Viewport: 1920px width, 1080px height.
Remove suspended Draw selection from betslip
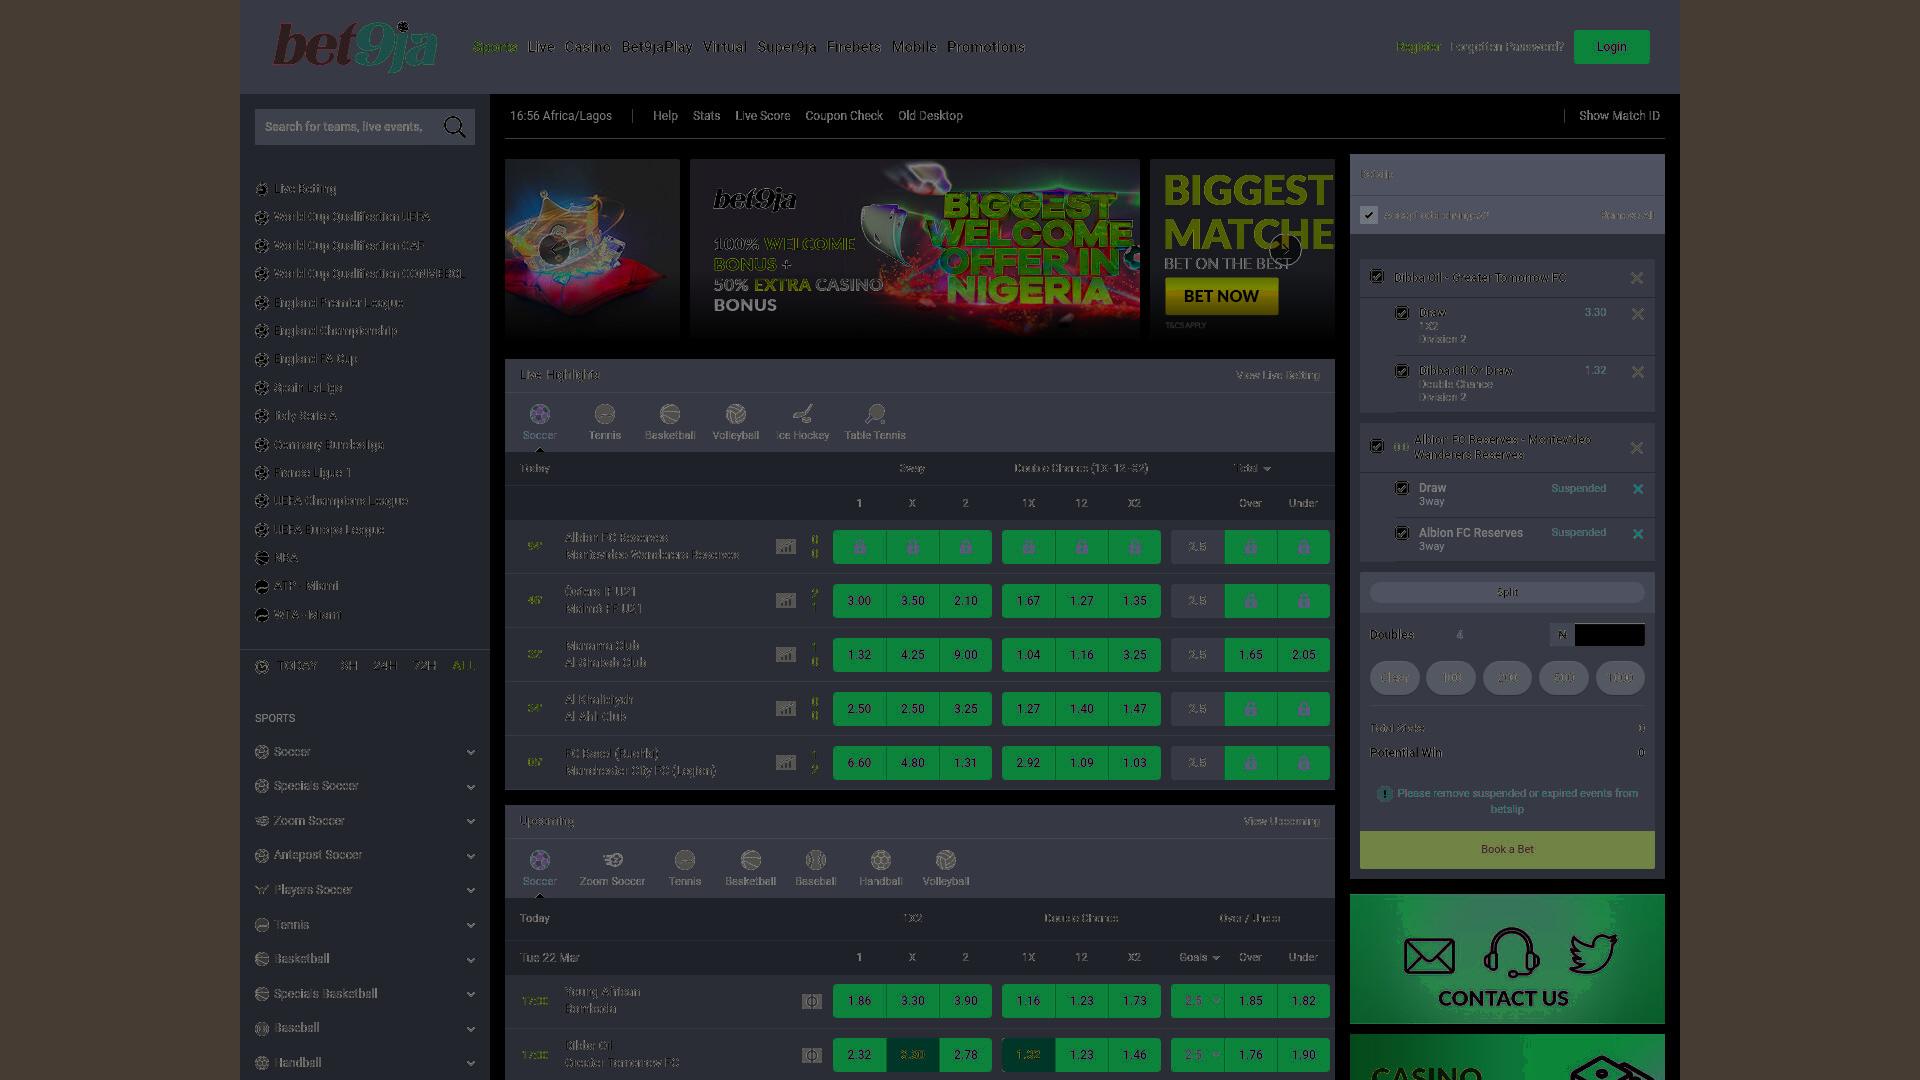1638,489
